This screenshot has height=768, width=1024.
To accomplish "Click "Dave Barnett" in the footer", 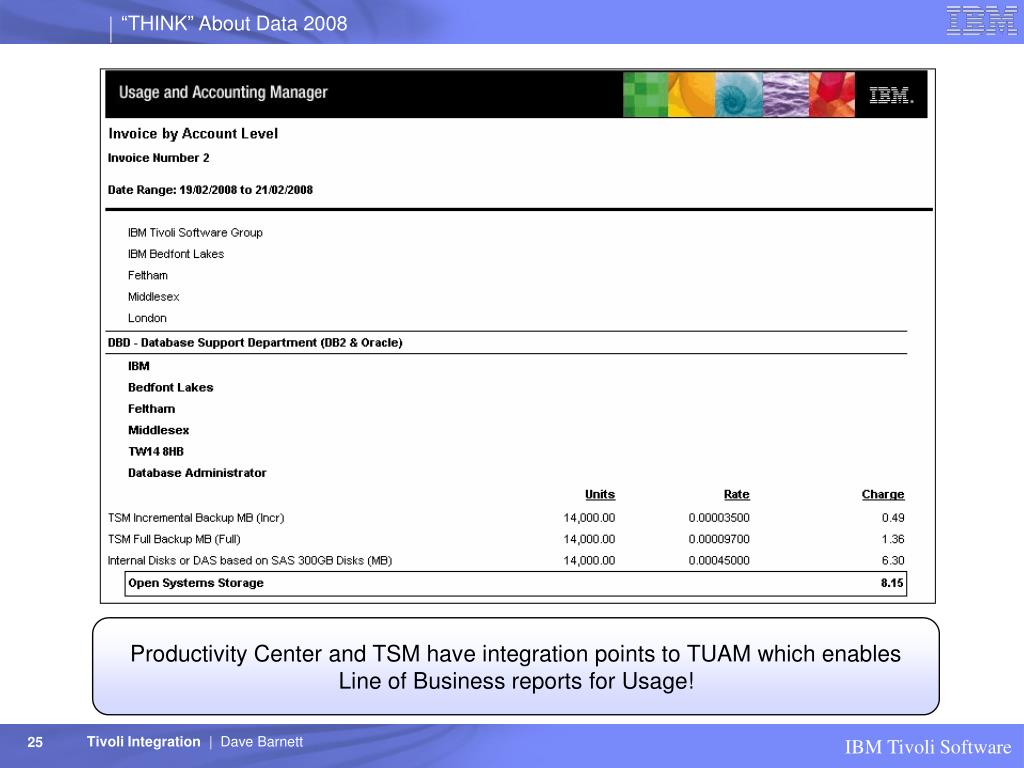I will [262, 742].
